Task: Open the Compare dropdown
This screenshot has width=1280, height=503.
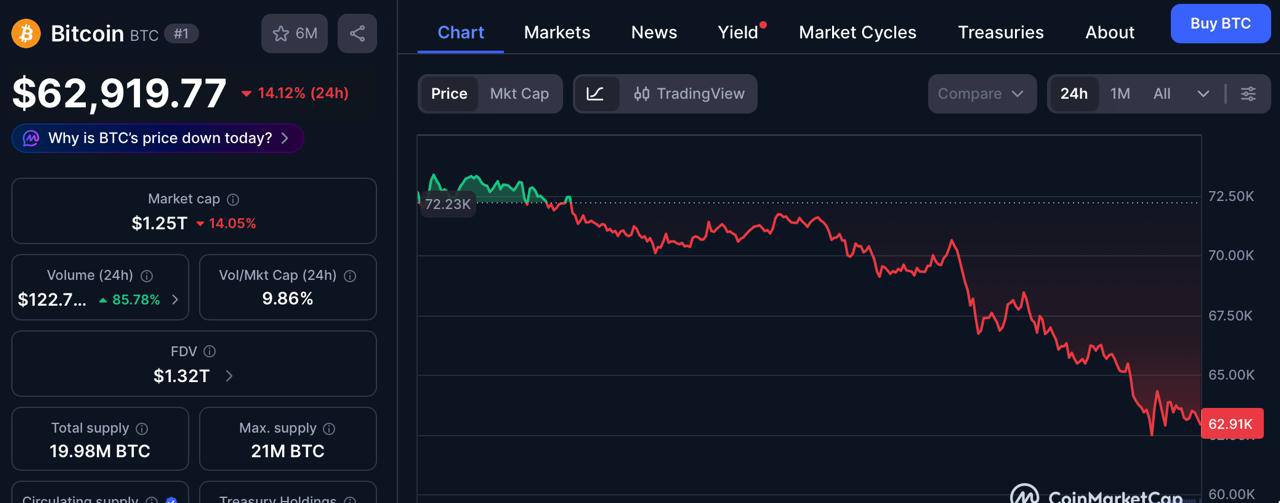Action: click(980, 93)
